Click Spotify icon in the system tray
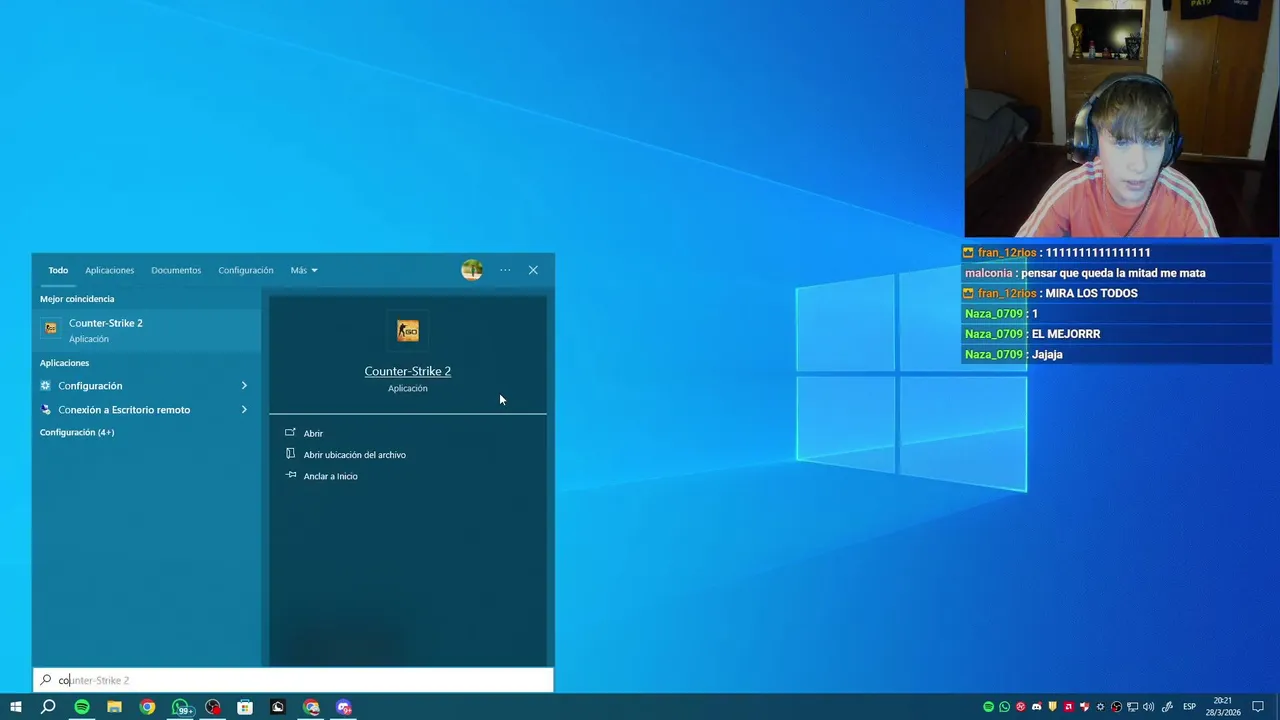 [x=988, y=707]
